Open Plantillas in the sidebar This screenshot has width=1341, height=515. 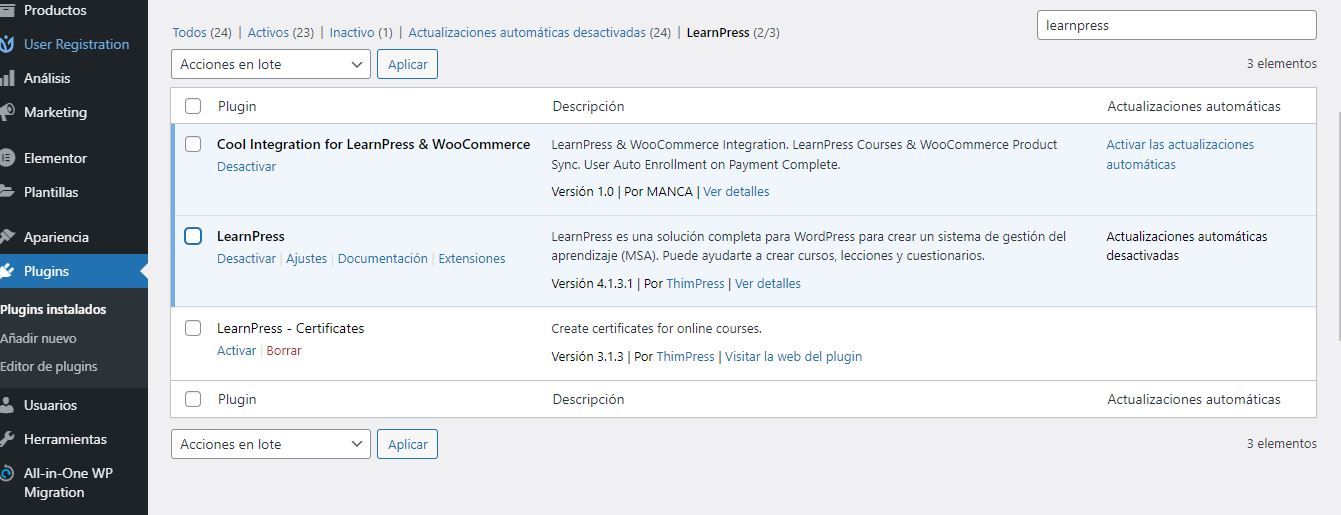click(x=51, y=192)
